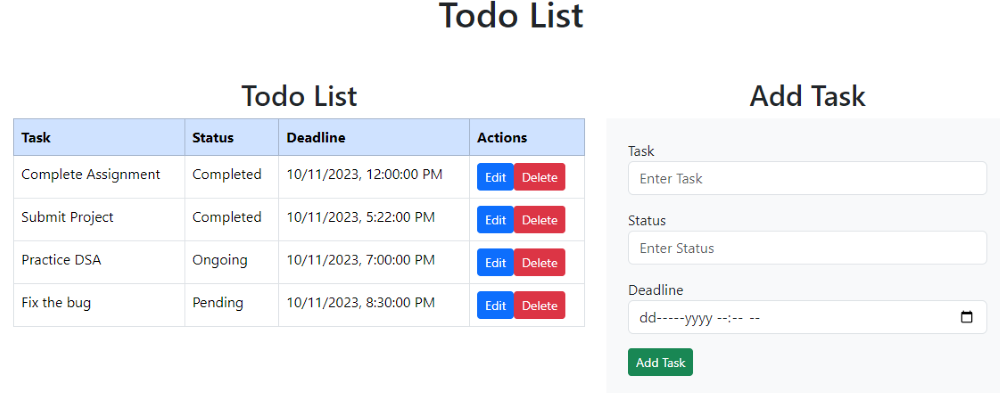Select the 8:30:00 PM deadline cell

click(374, 305)
